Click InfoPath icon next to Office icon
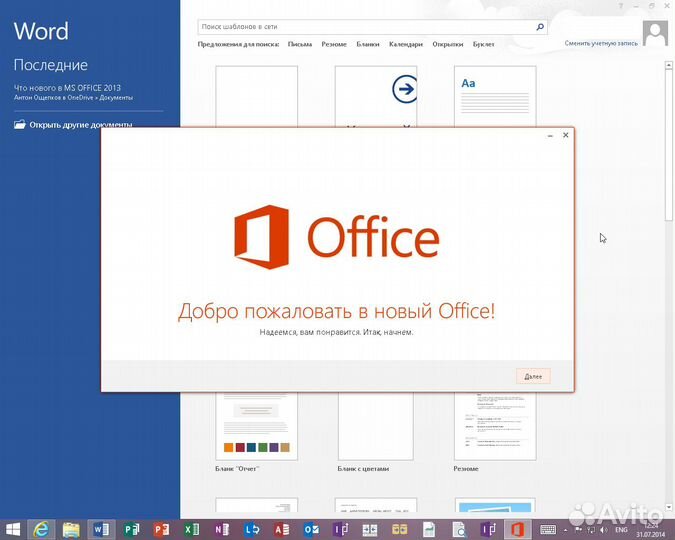Screen dimensions: 675x540 488,530
